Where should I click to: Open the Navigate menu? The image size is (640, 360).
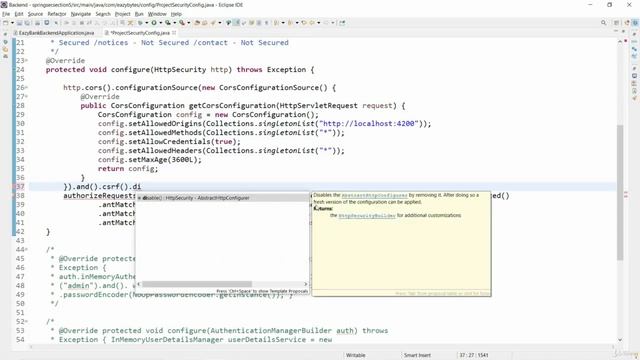pos(81,14)
